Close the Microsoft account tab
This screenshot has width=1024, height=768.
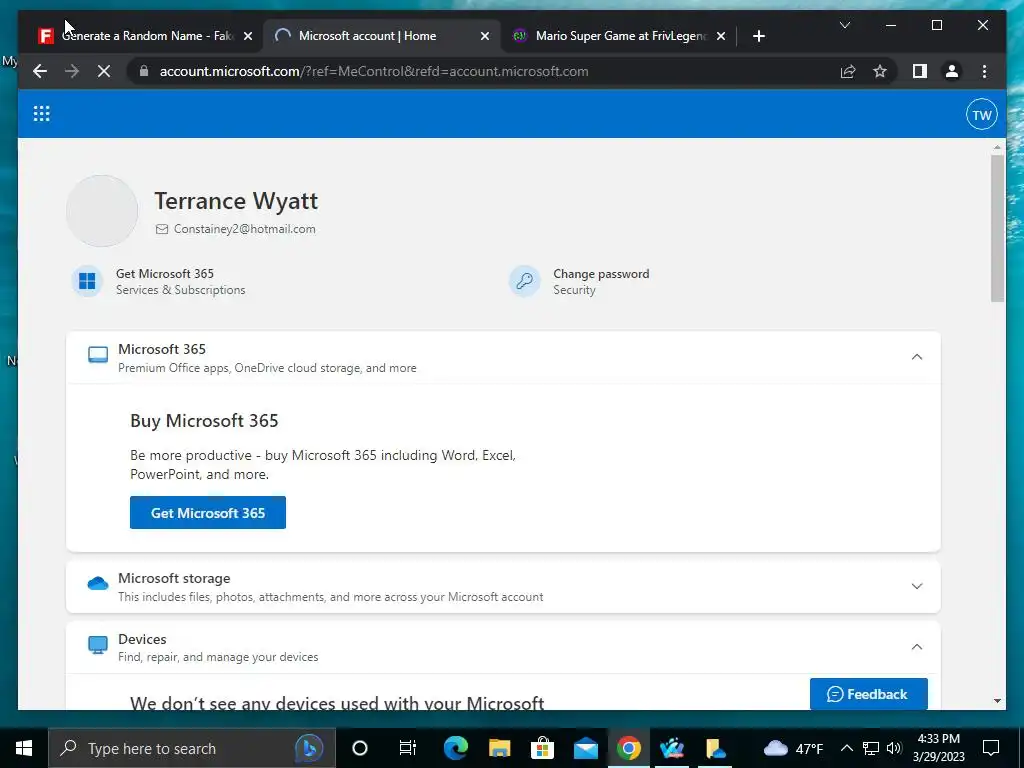(485, 37)
